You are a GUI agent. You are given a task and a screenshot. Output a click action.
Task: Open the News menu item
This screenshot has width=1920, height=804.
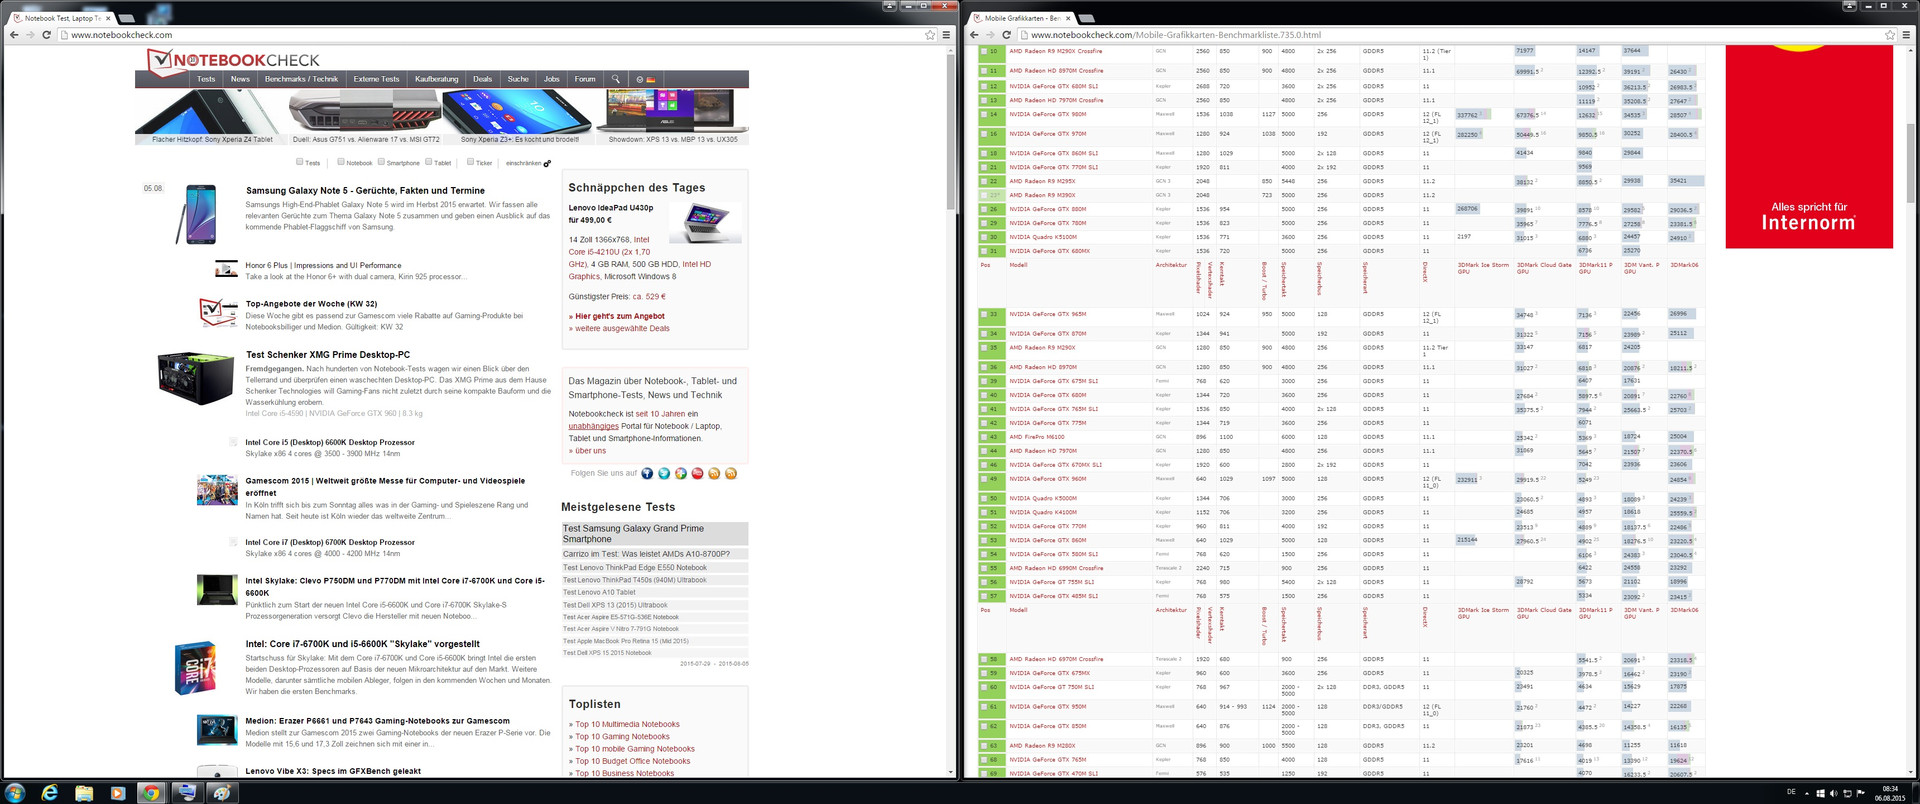coord(240,79)
